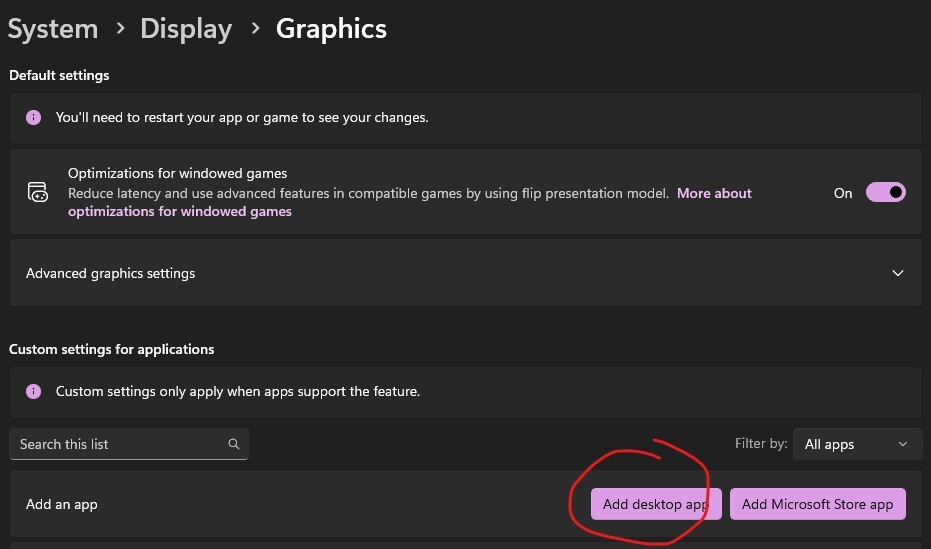The image size is (931, 549).
Task: Open More about optimizations for windowed games link
Action: [714, 193]
